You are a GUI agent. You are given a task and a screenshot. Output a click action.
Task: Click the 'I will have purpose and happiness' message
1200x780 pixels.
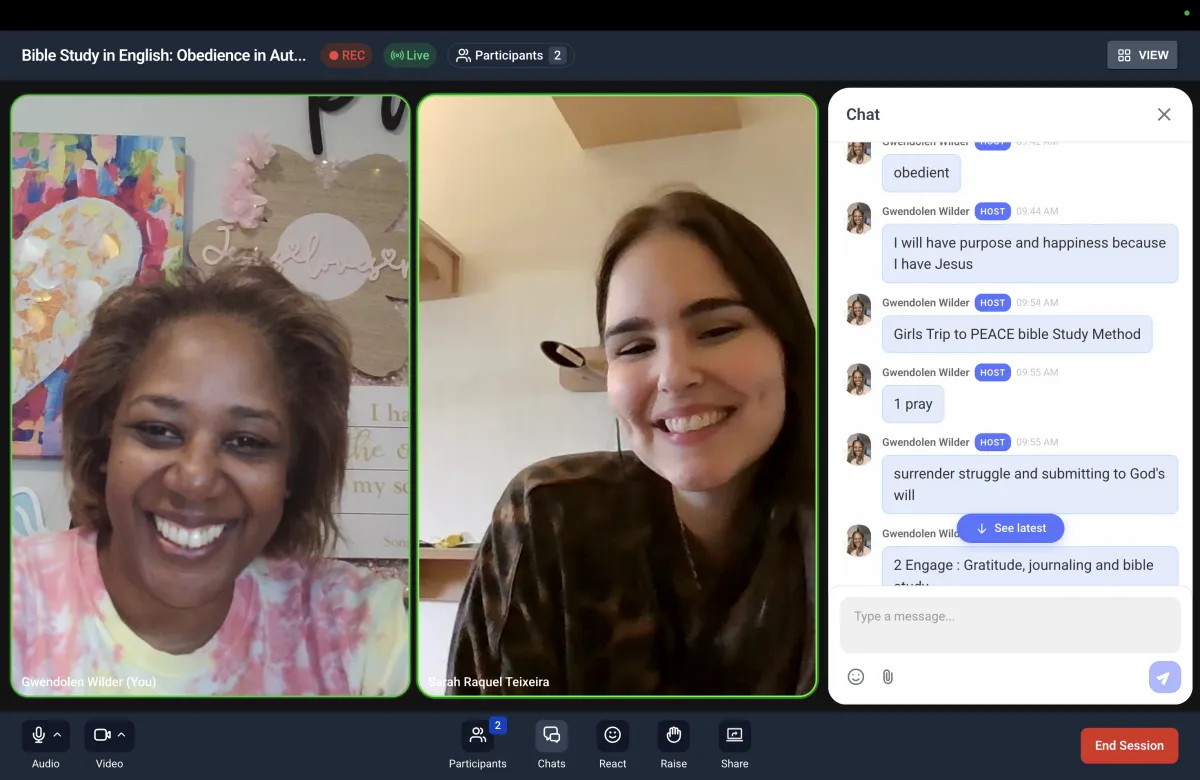tap(1030, 253)
